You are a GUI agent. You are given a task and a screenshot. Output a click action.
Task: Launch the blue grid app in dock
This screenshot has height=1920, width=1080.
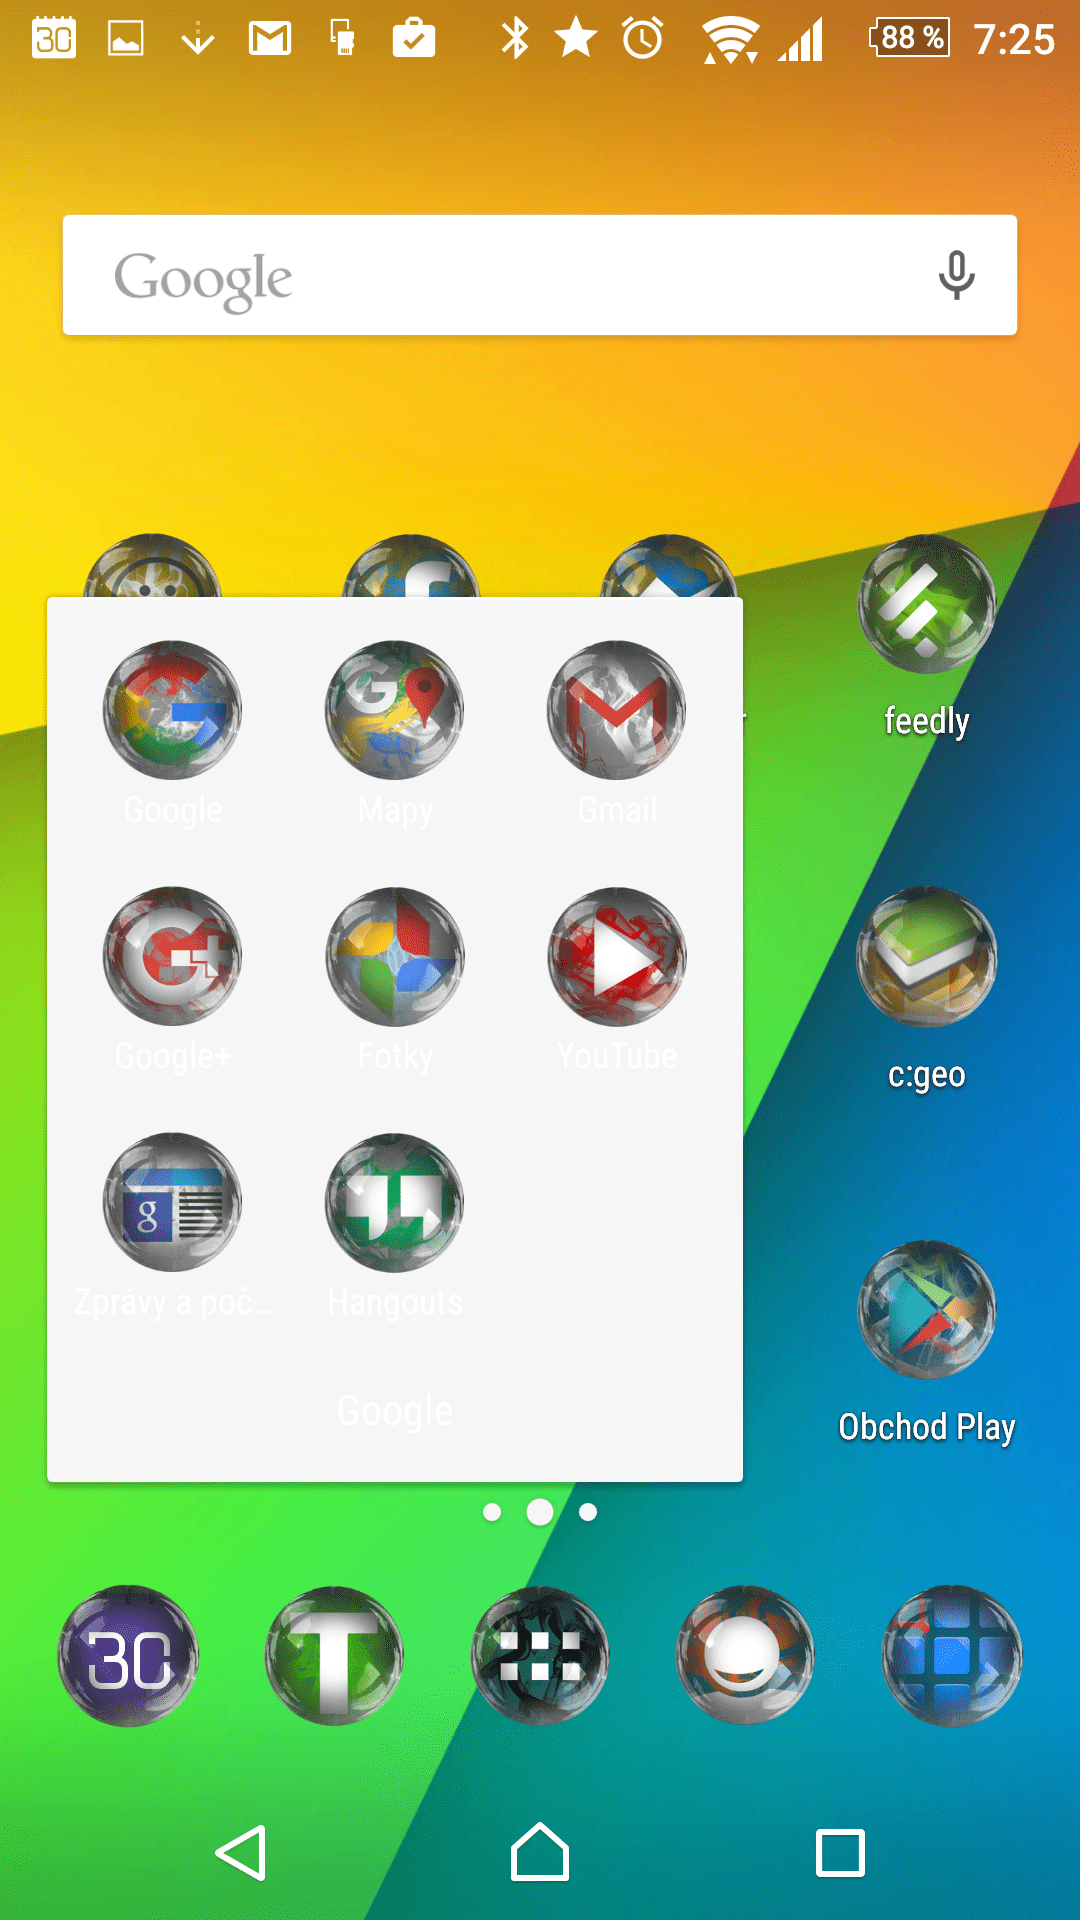[x=951, y=1656]
